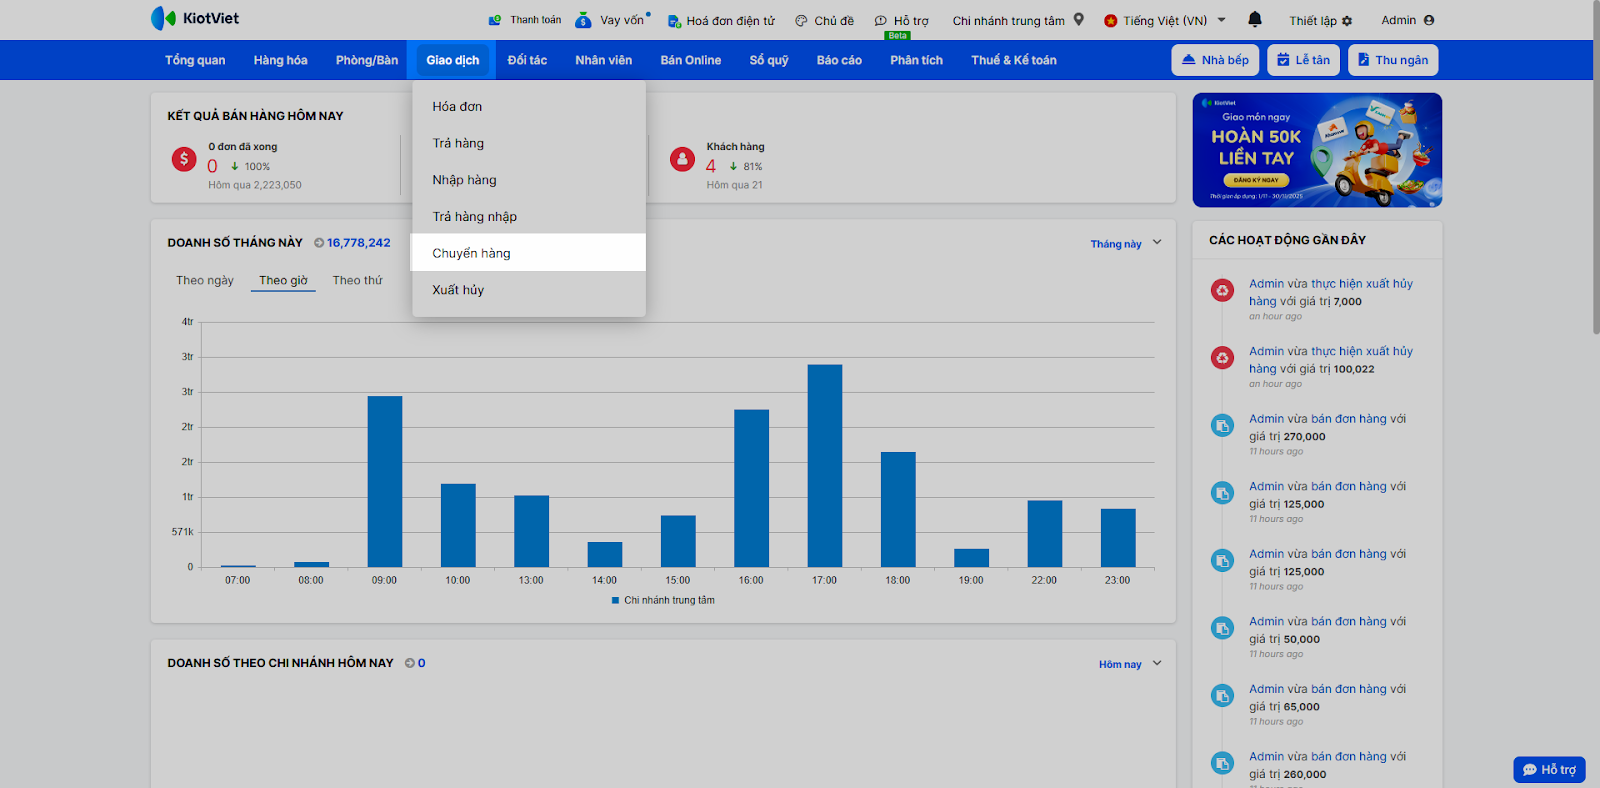Image resolution: width=1600 pixels, height=788 pixels.
Task: Click the notification bell icon
Action: pyautogui.click(x=1255, y=19)
